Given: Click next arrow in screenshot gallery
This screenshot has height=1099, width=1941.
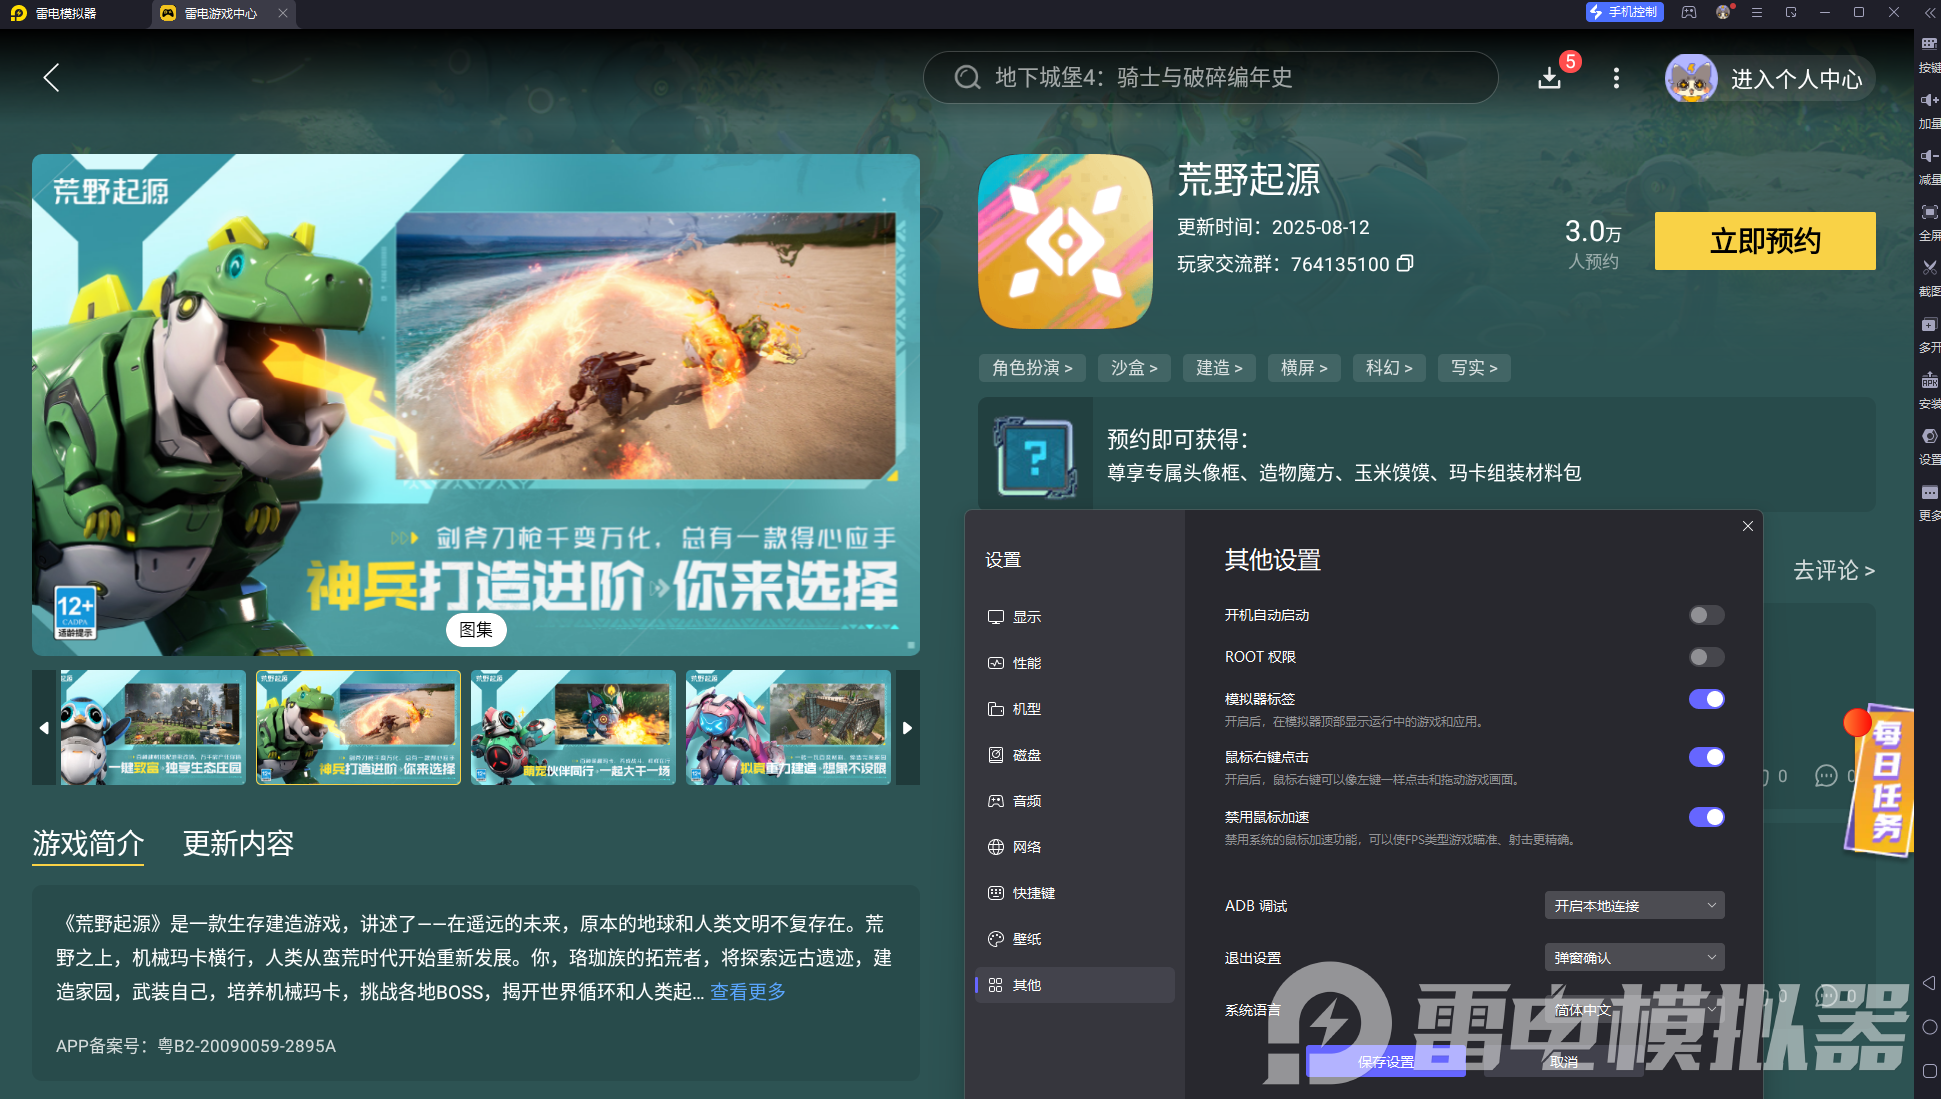Looking at the screenshot, I should point(907,728).
